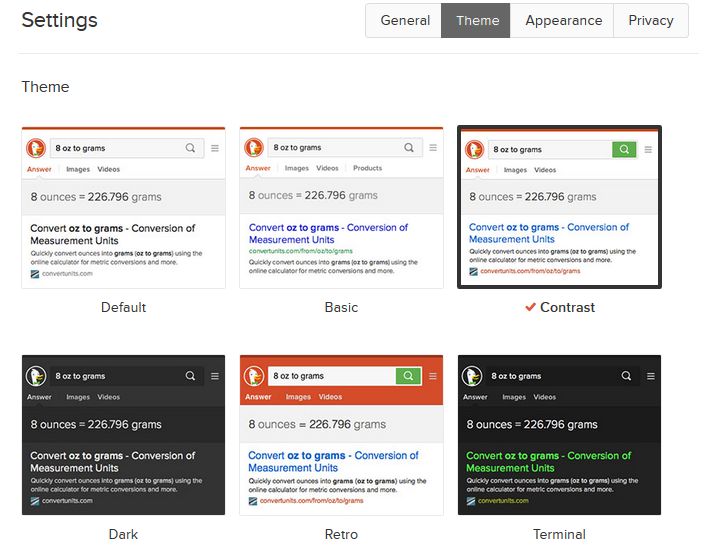Select the Default theme label
709x543 pixels.
(x=123, y=307)
